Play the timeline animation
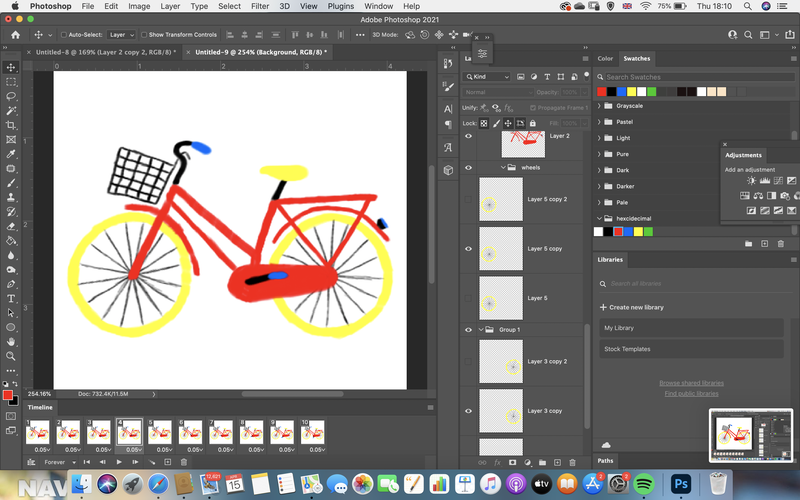 click(x=119, y=462)
